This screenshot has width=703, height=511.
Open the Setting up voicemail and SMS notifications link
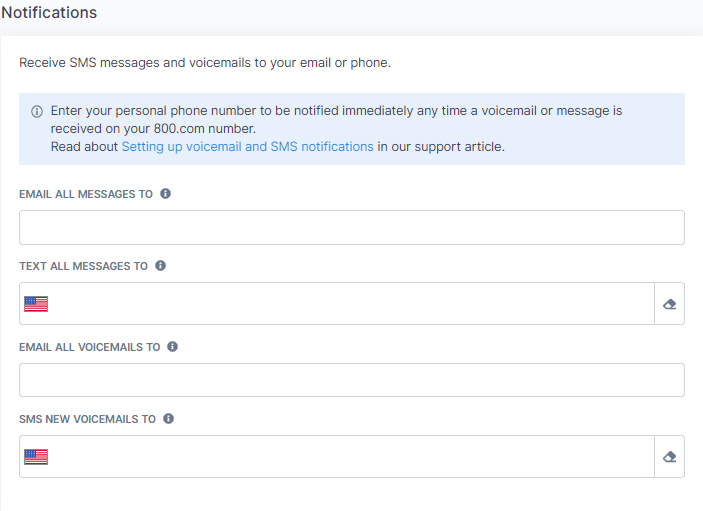[247, 147]
